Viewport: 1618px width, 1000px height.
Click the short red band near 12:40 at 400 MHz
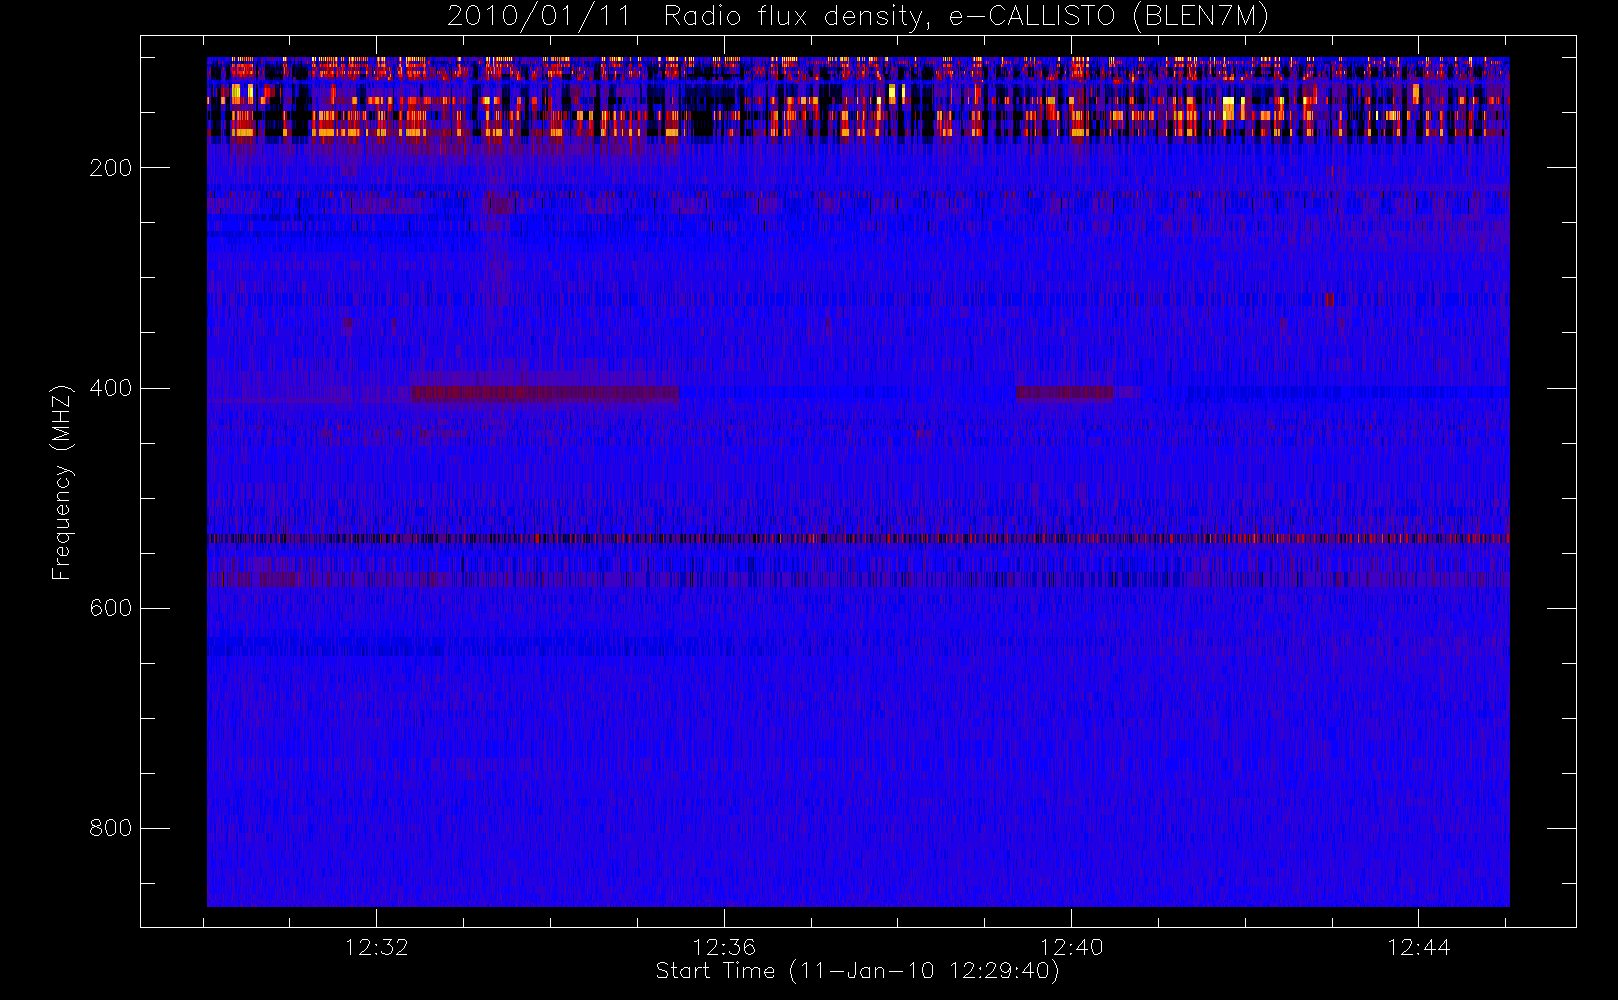[1064, 393]
